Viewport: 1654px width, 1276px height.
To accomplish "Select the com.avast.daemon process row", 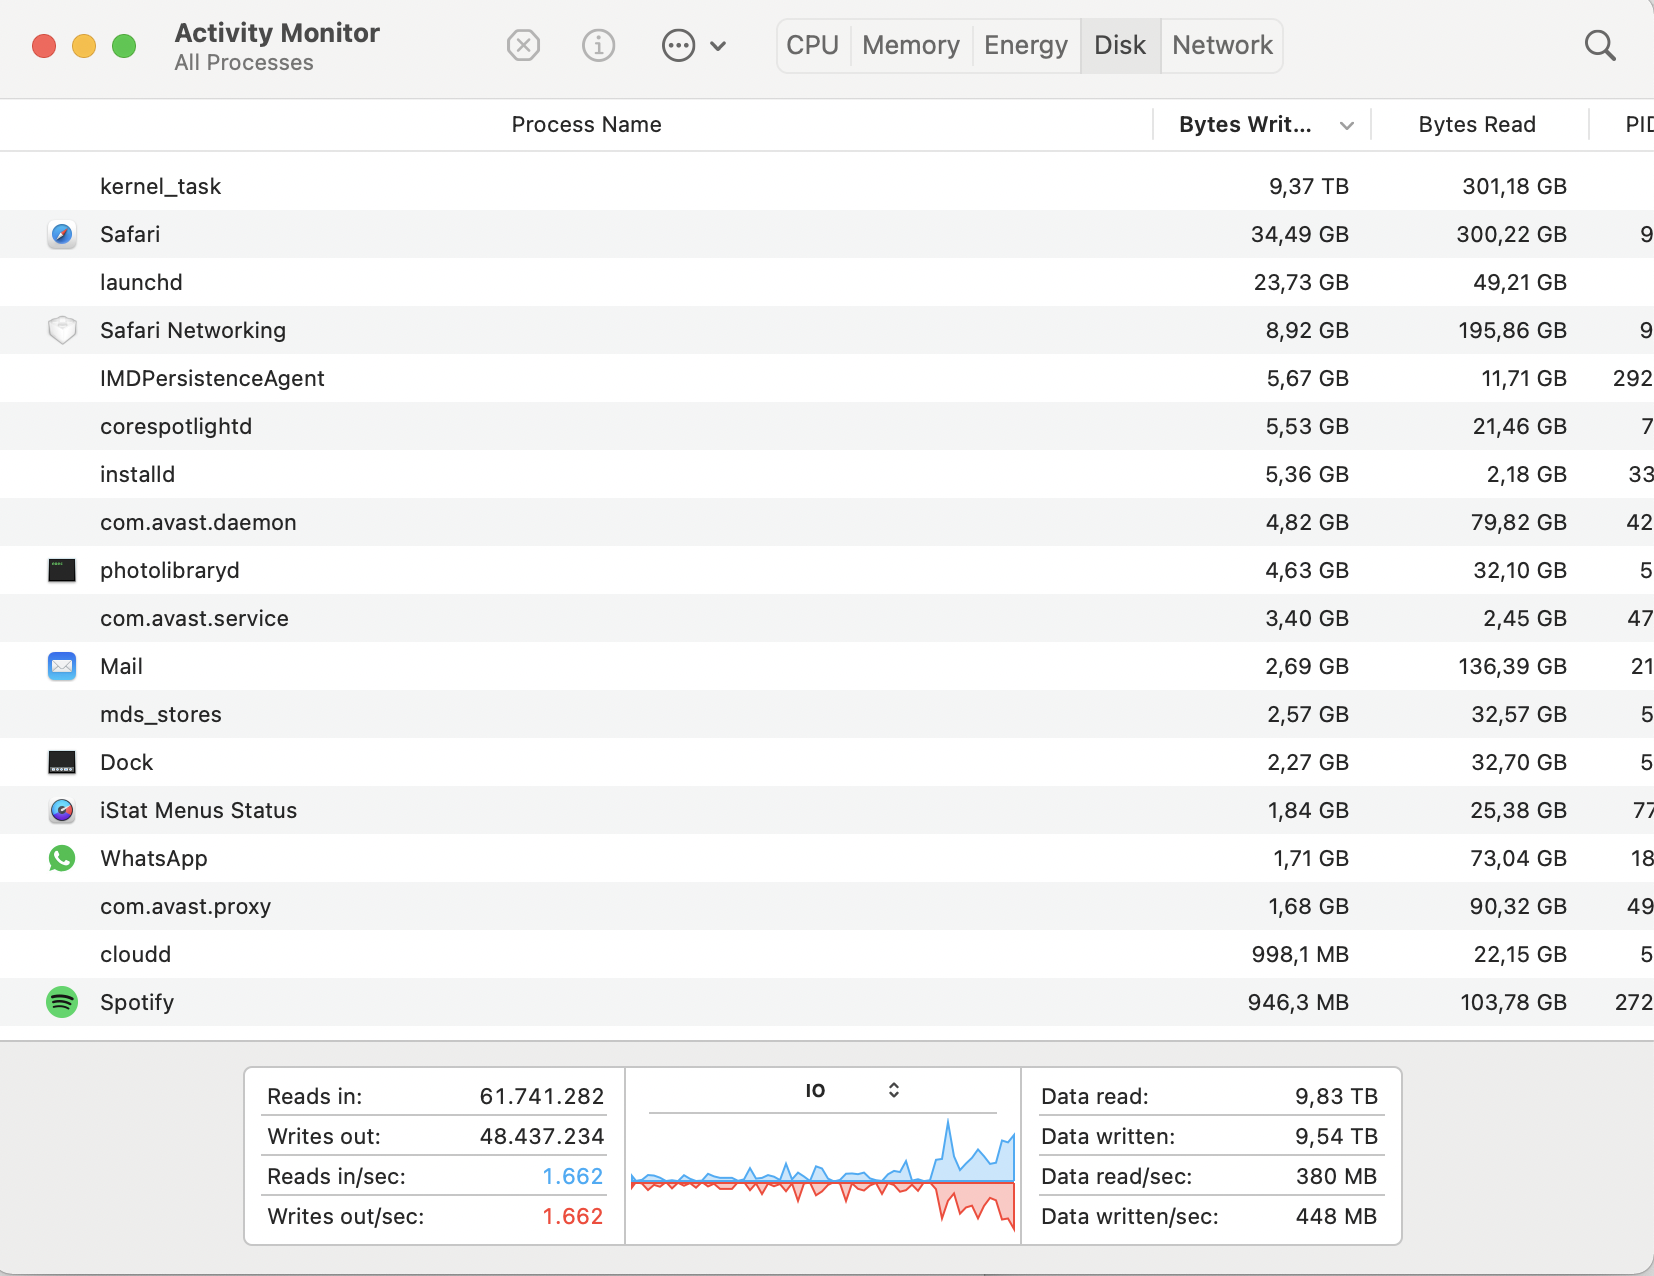I will [827, 522].
